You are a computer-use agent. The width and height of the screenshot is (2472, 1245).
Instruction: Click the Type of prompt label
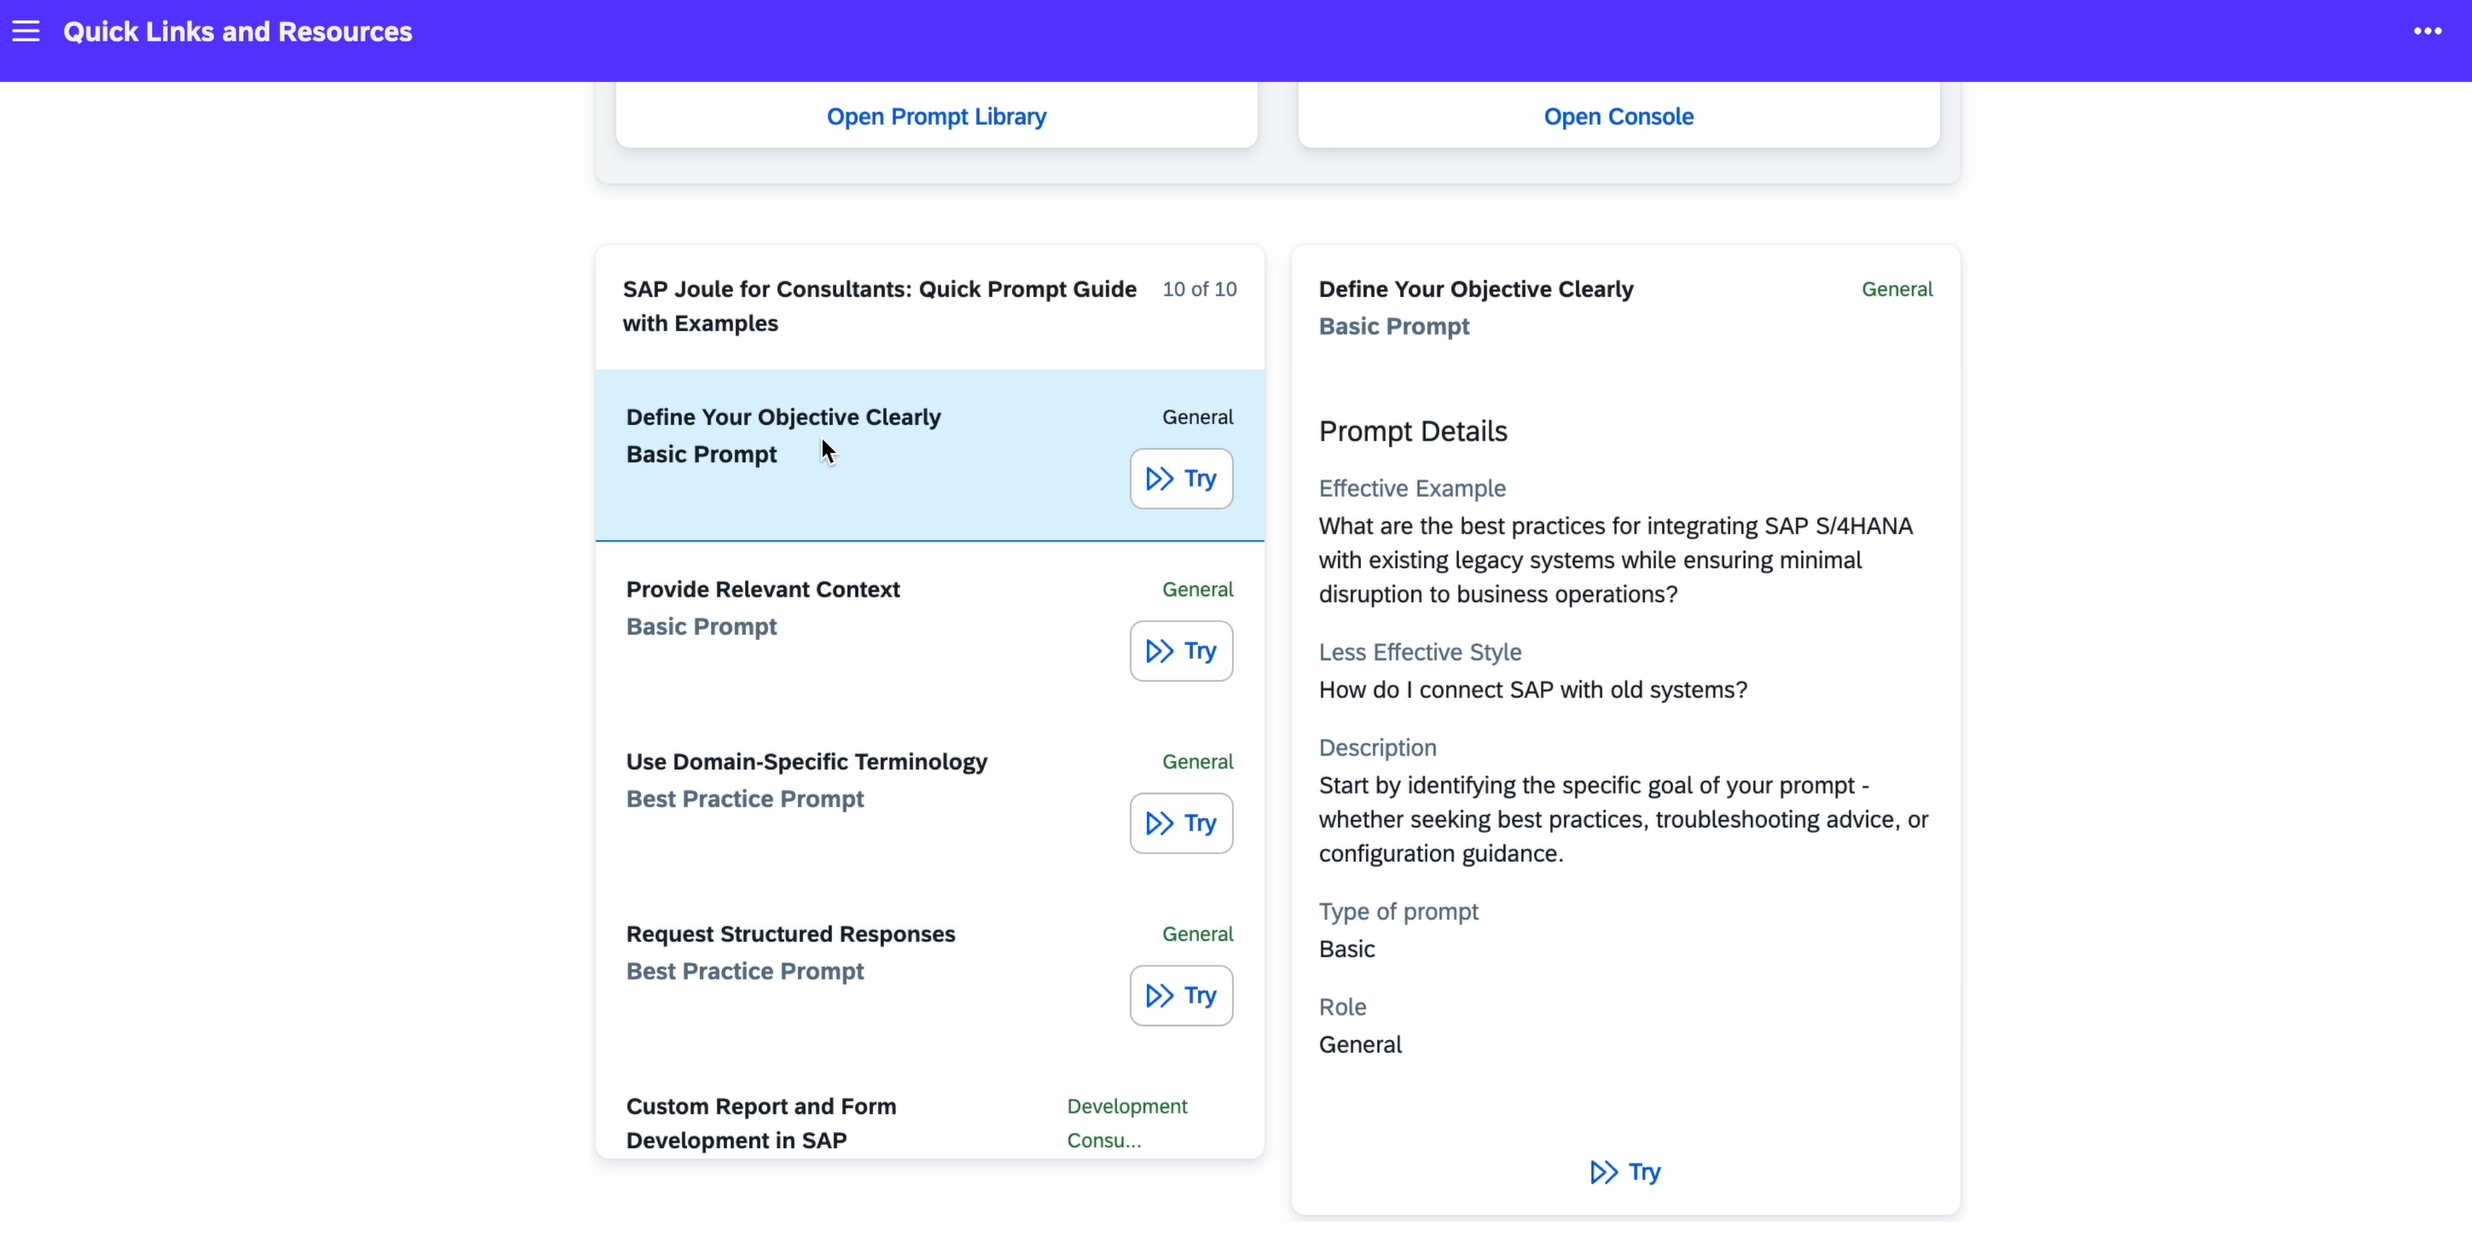[x=1398, y=912]
